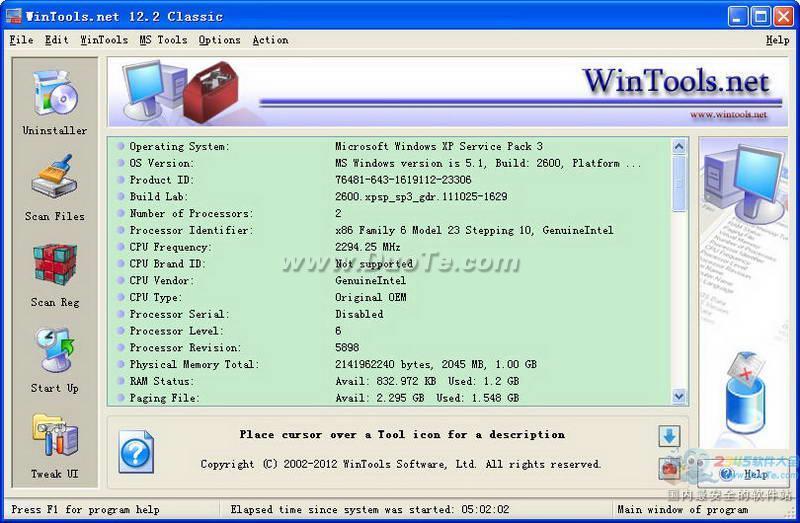Open the File menu

(21, 40)
